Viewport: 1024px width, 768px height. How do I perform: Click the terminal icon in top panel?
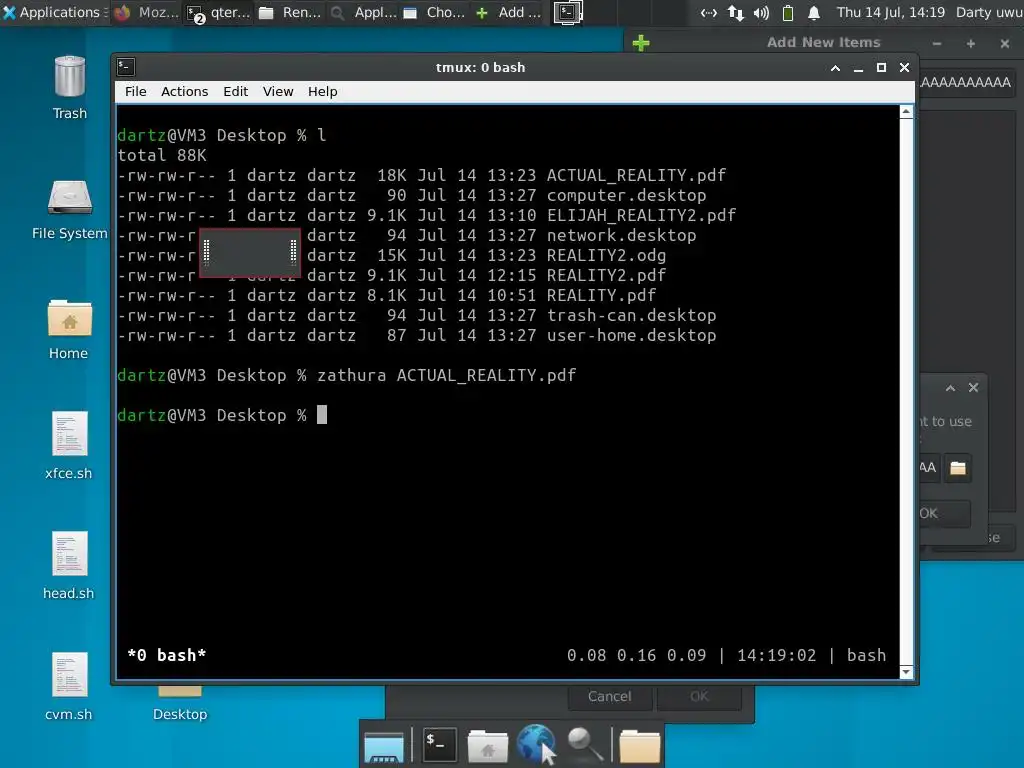(x=568, y=12)
